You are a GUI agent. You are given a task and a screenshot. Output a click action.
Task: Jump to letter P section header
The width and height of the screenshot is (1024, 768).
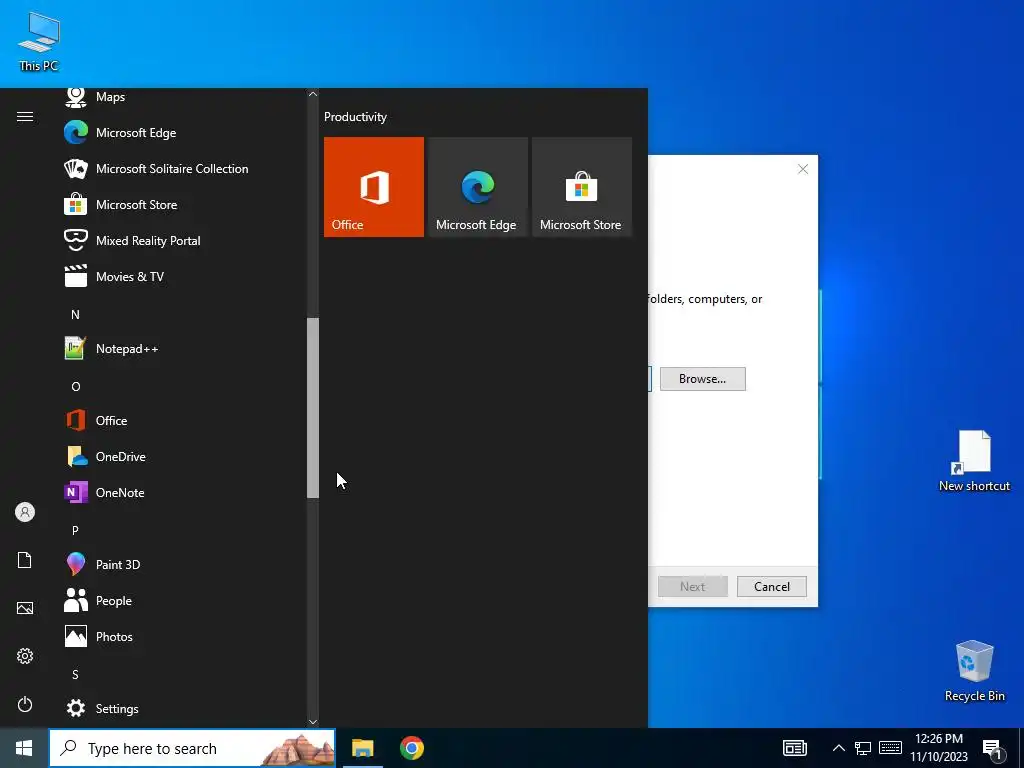[75, 530]
